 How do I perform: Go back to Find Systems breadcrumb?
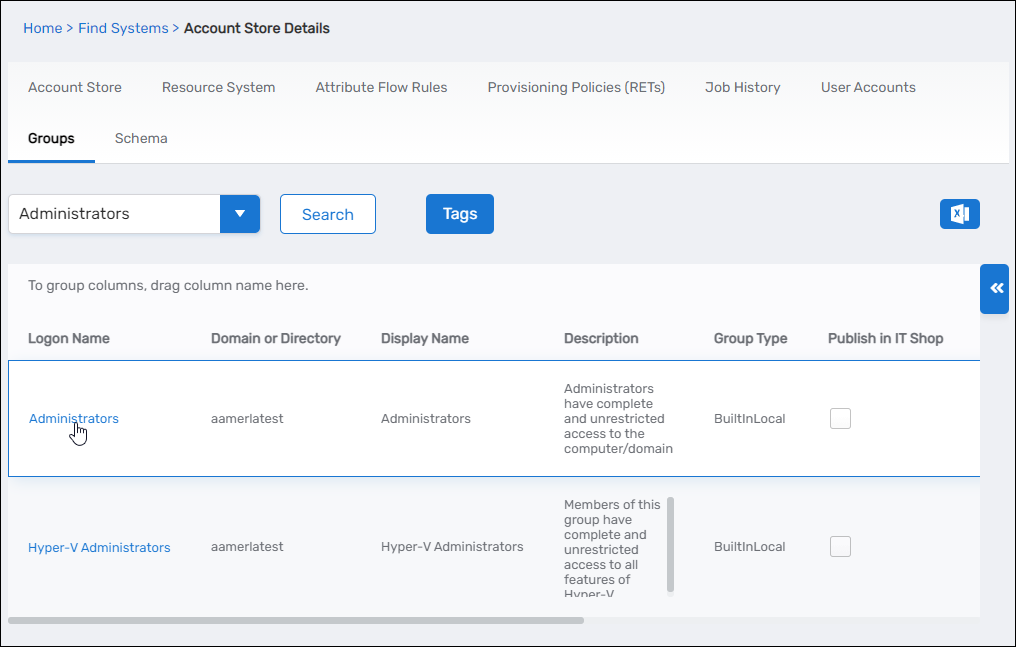123,28
